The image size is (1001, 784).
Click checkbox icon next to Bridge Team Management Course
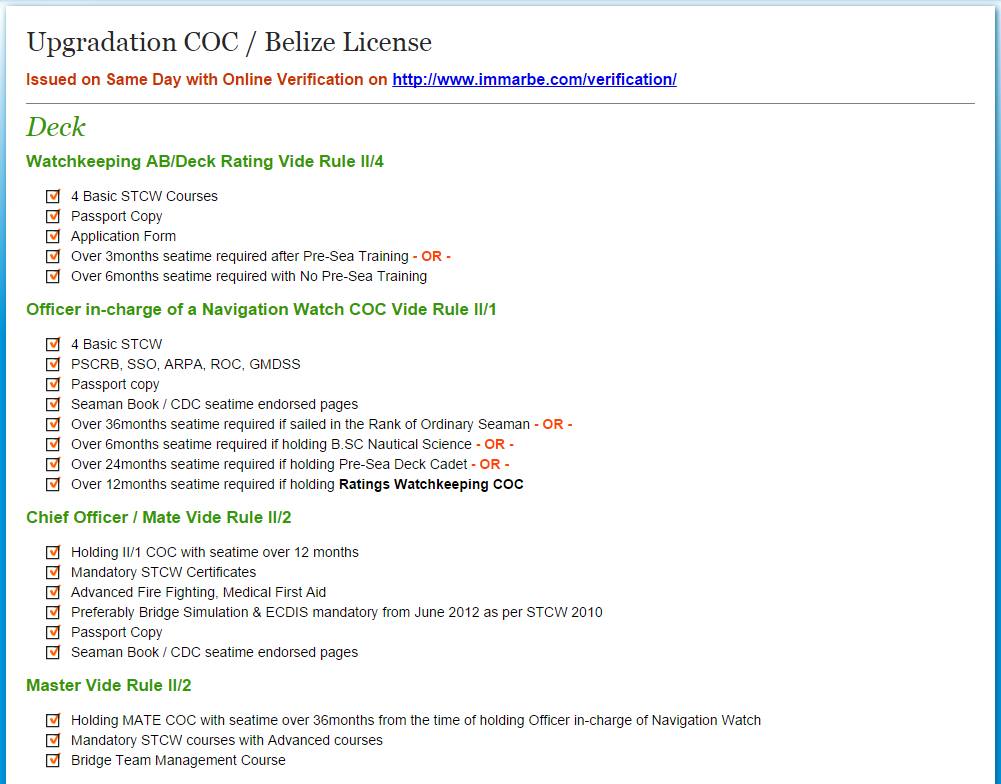tap(53, 760)
